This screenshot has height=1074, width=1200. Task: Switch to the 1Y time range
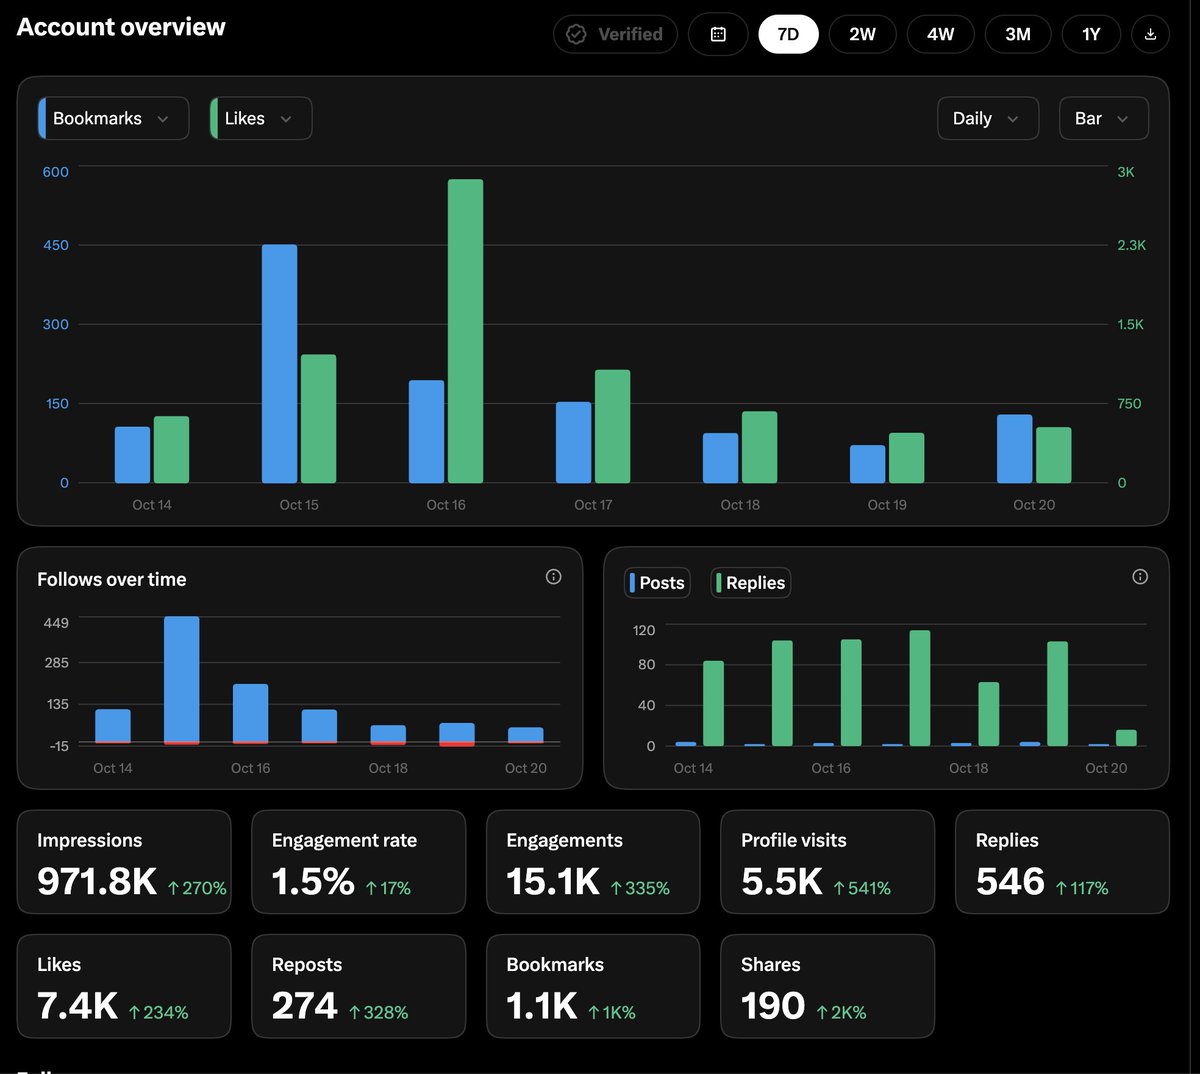[x=1091, y=34]
